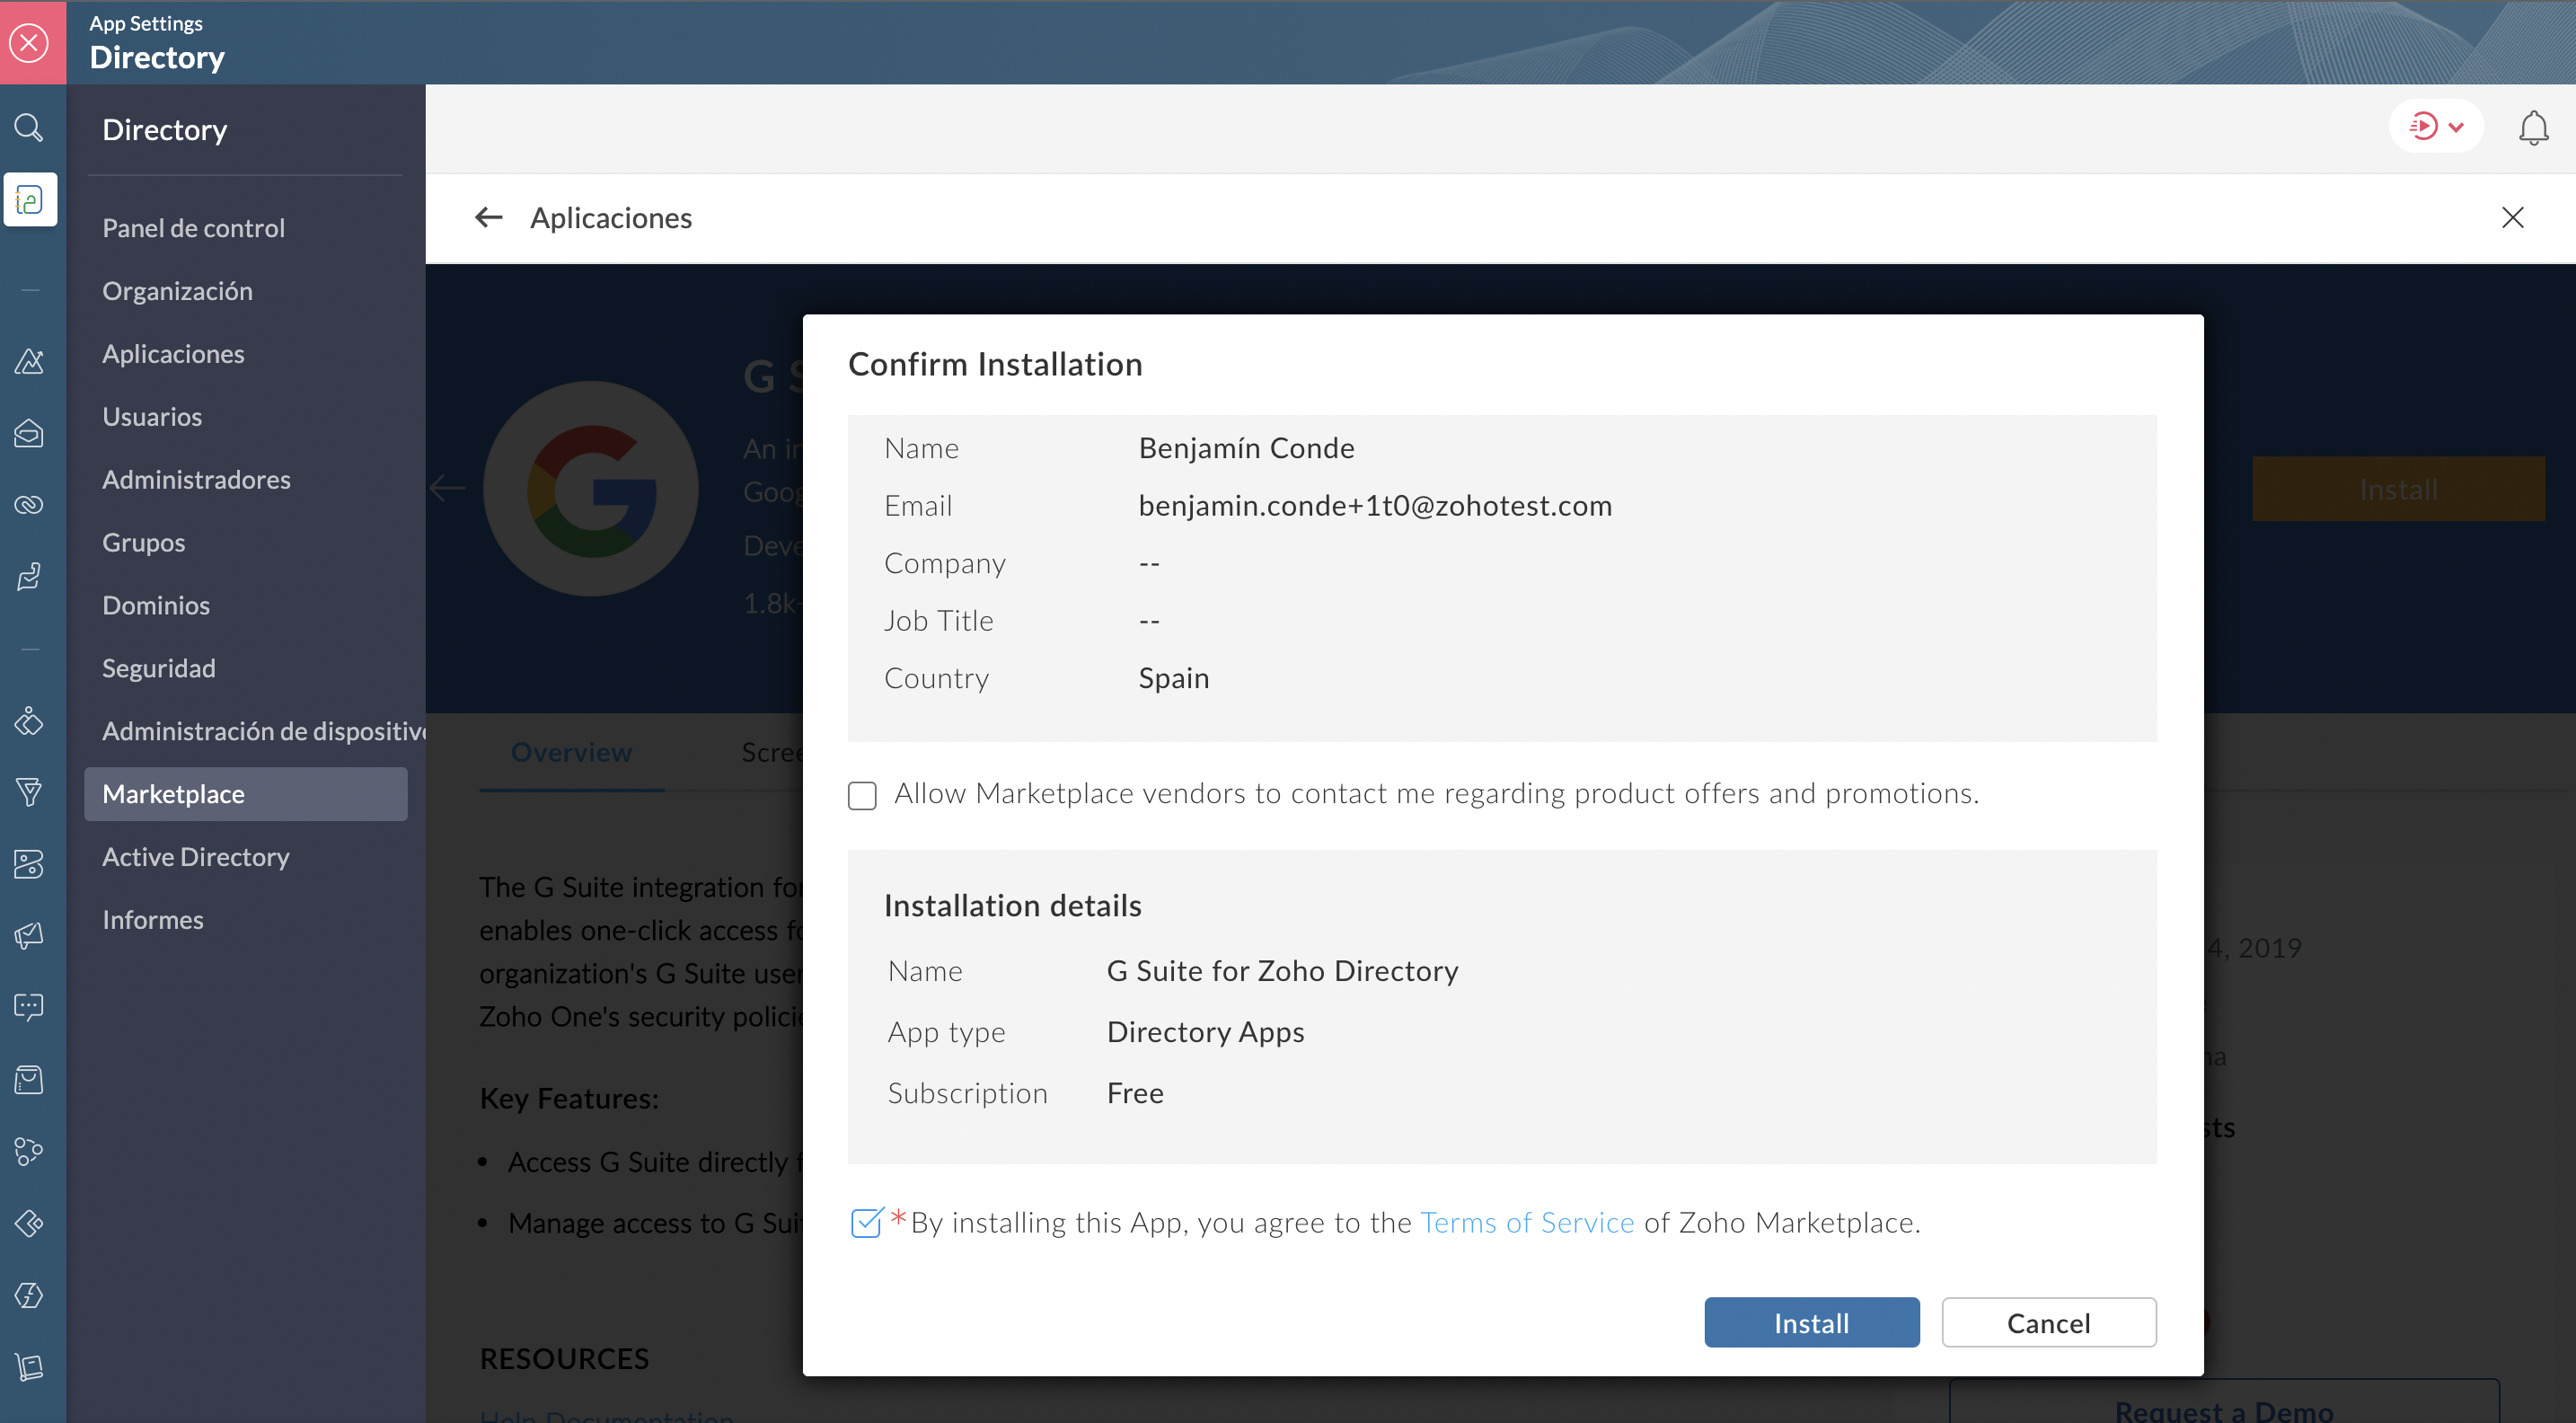Go back using the arrow beside Aplicaciones

click(488, 217)
